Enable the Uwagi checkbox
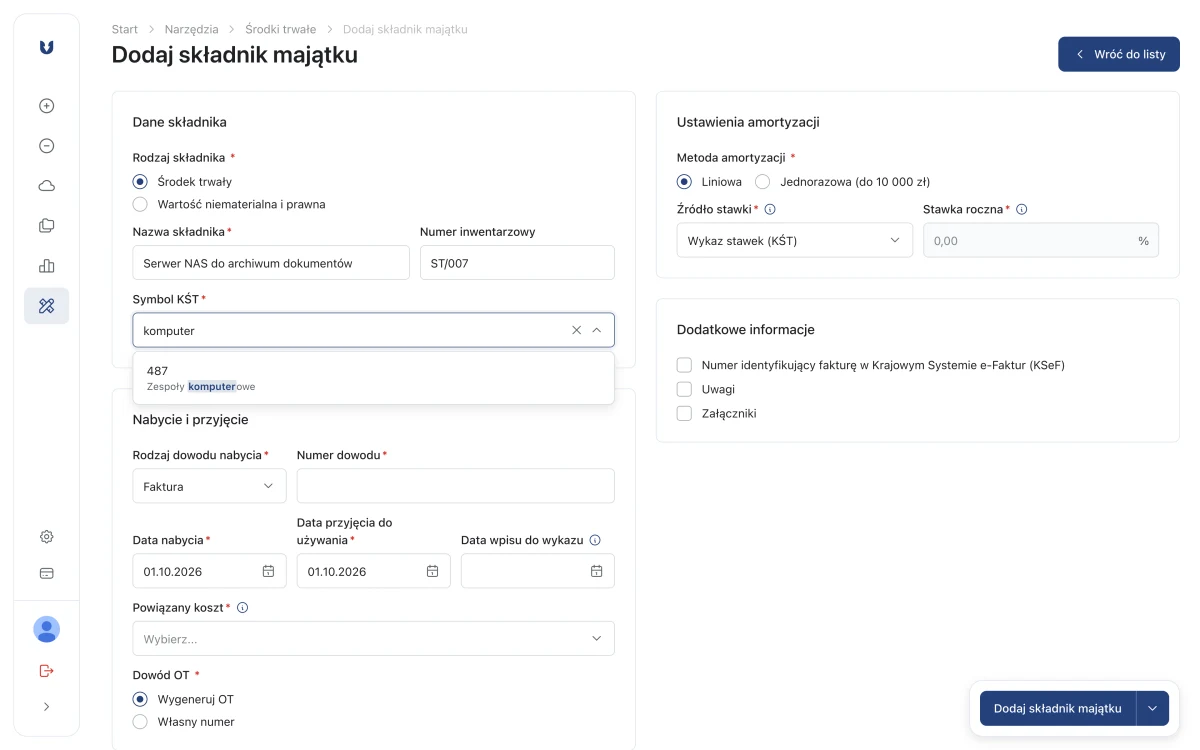 coord(684,389)
